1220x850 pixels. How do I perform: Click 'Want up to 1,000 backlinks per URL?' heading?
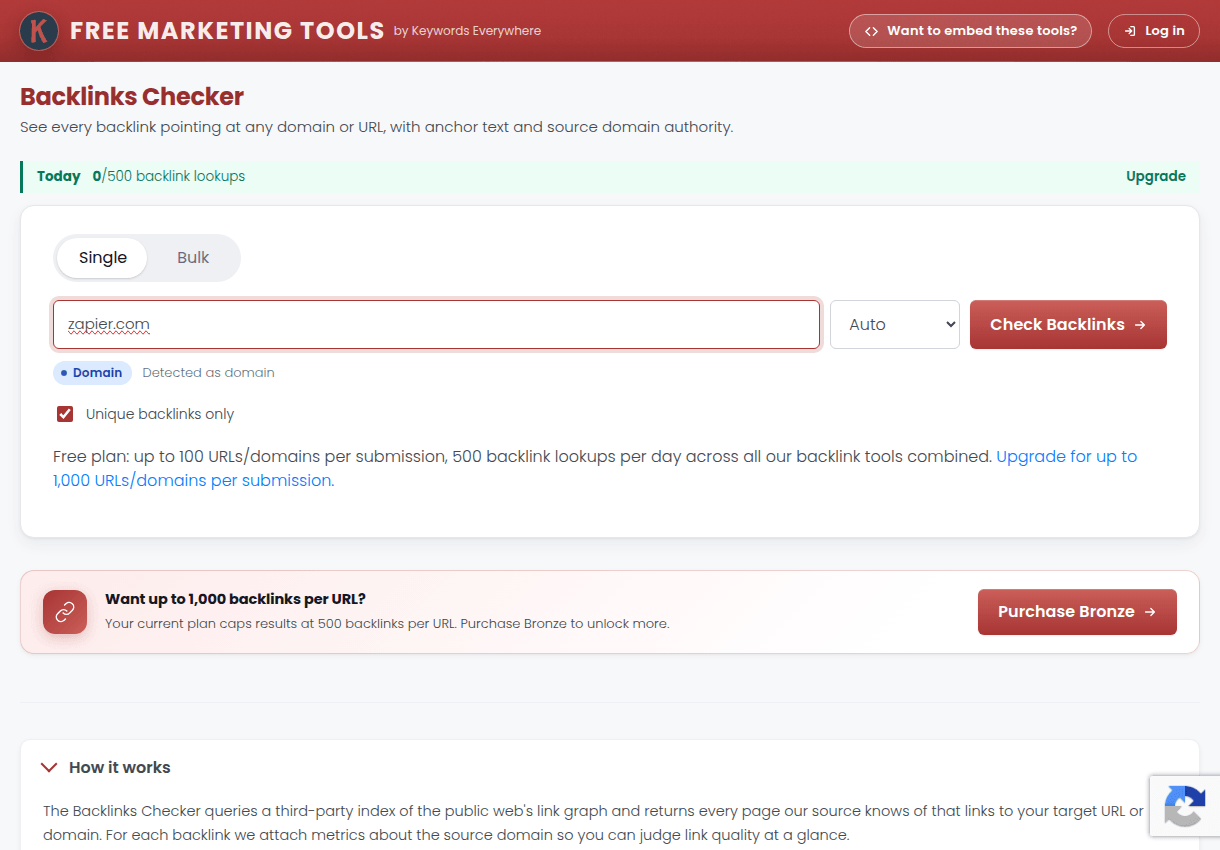tap(235, 599)
